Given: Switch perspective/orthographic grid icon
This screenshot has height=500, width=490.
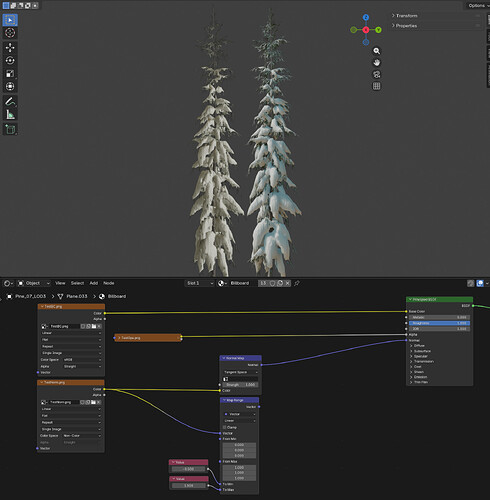Looking at the screenshot, I should click(376, 86).
